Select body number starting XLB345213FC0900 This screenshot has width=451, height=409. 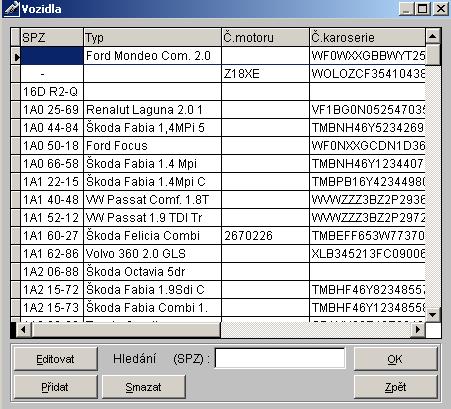(x=367, y=254)
